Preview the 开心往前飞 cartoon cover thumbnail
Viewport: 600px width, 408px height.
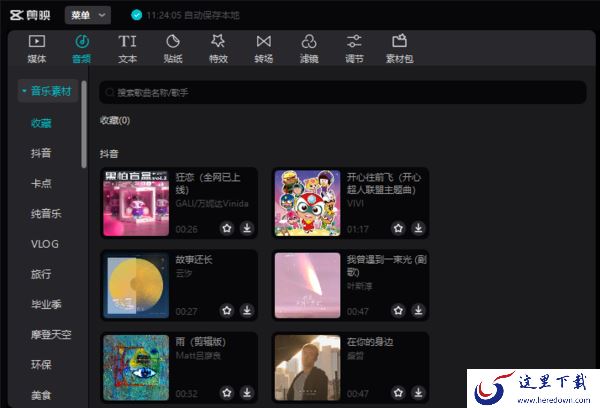pos(307,203)
